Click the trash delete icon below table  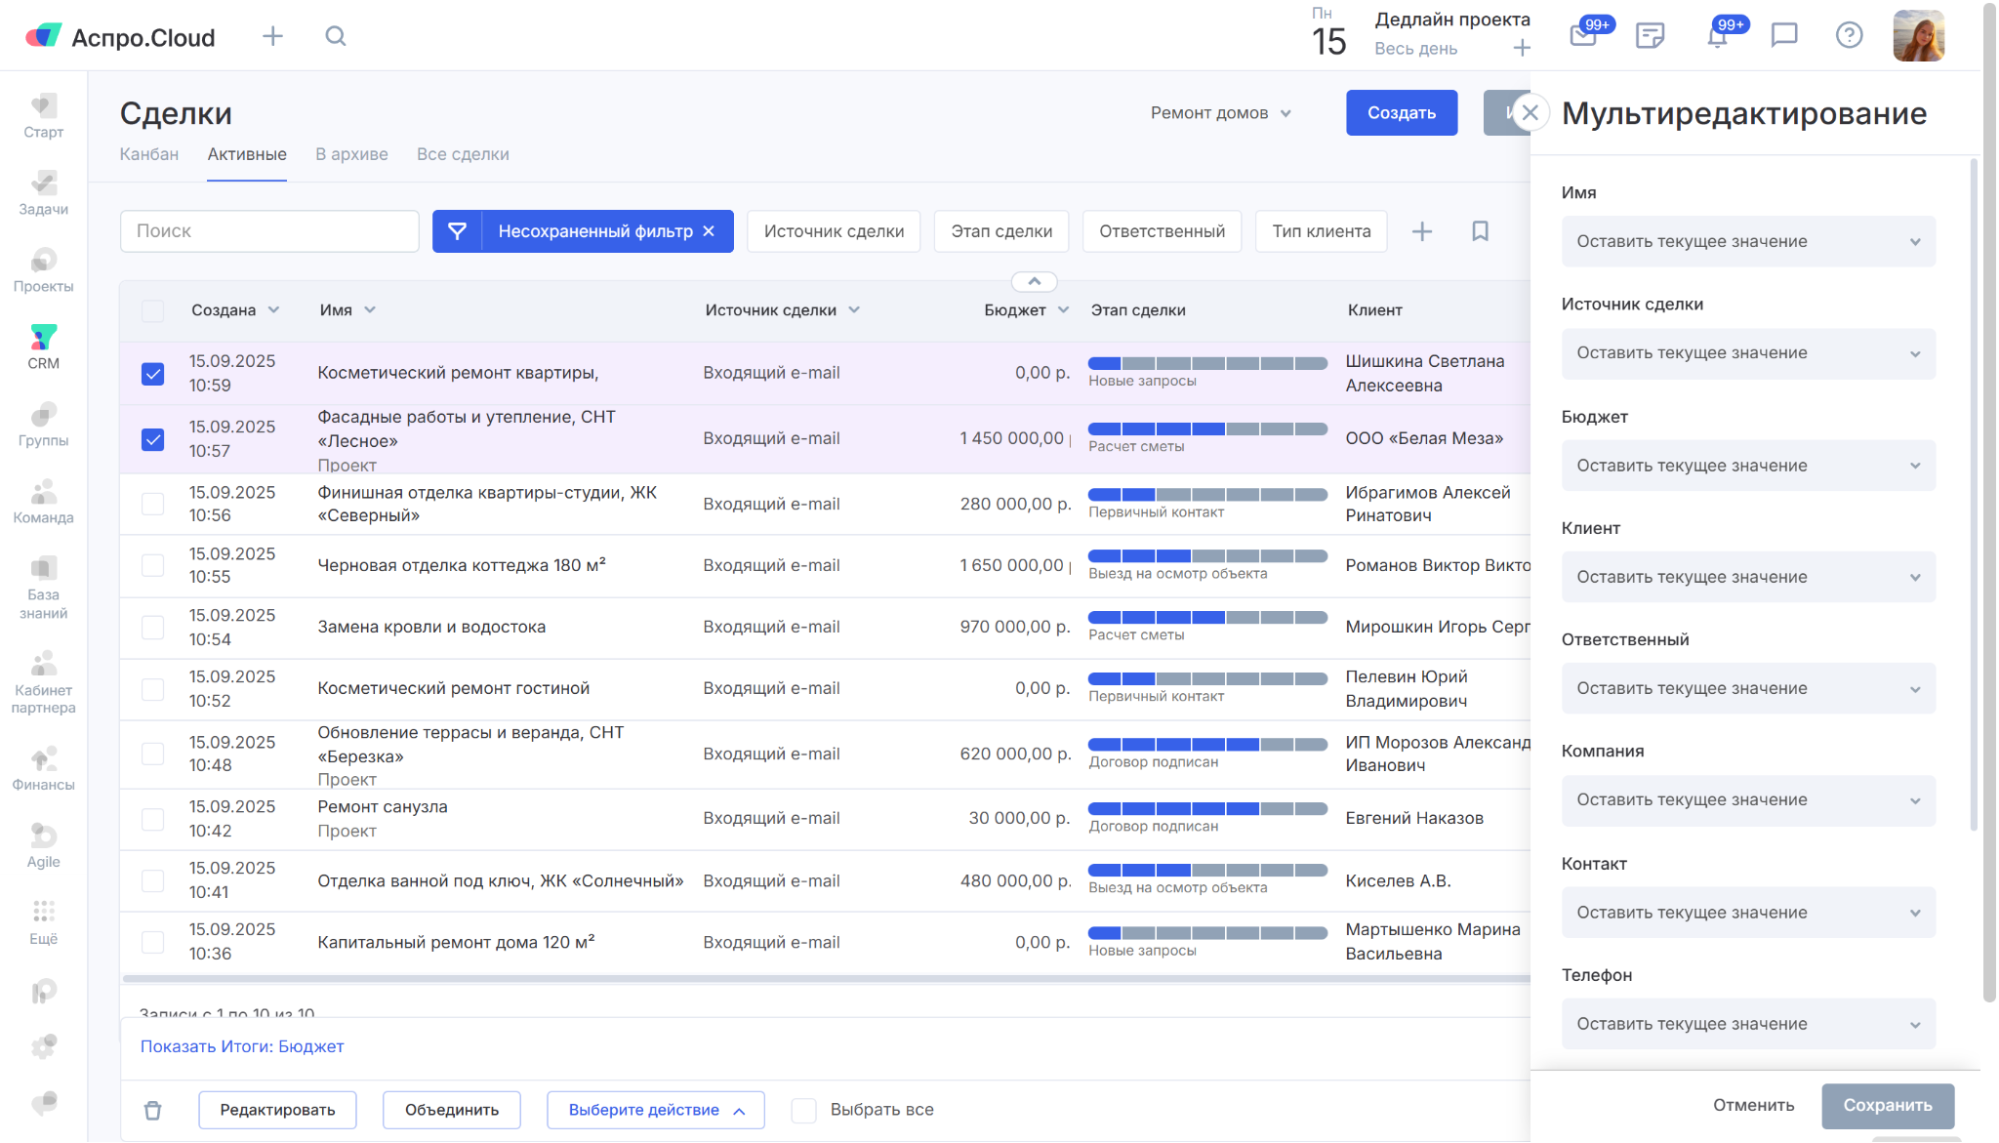coord(152,1110)
